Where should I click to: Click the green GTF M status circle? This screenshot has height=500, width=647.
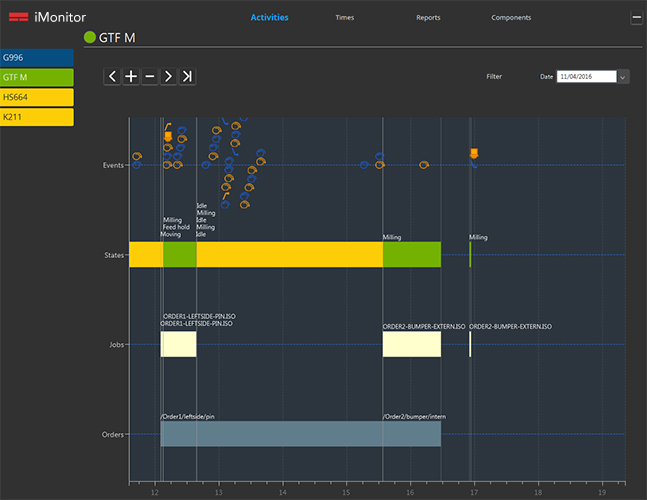90,38
